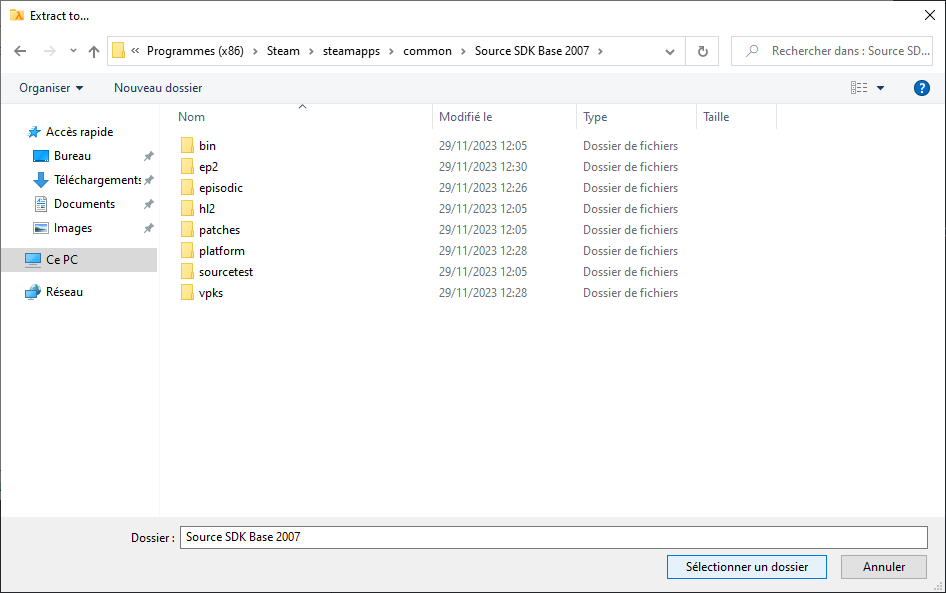Navigate to steamapps breadcrumb

[351, 51]
